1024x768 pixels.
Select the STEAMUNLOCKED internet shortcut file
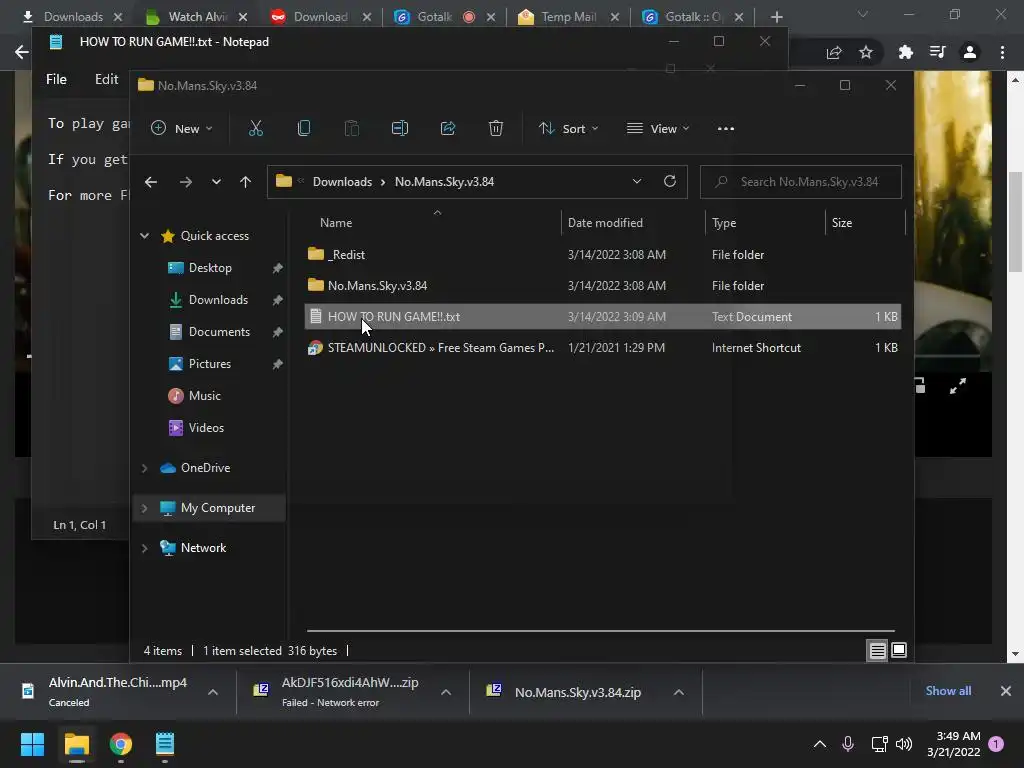[x=603, y=347]
